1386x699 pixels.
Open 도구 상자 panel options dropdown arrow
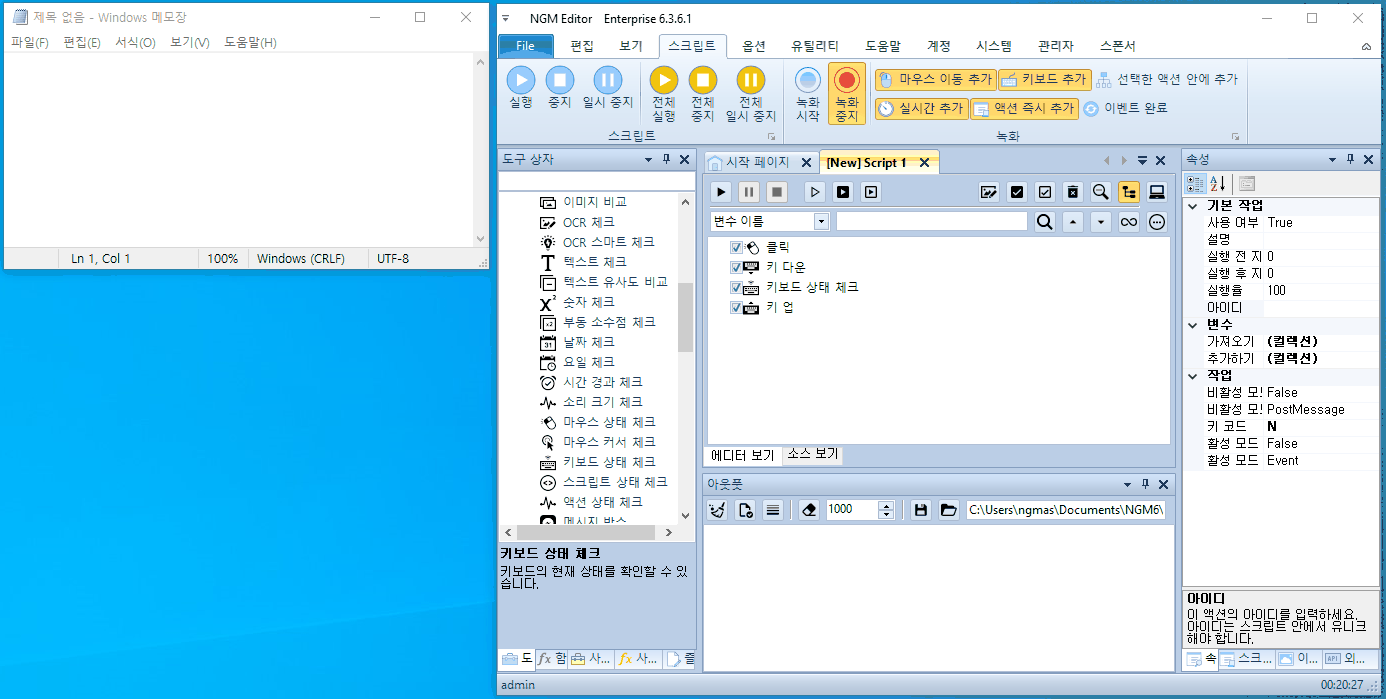point(648,160)
